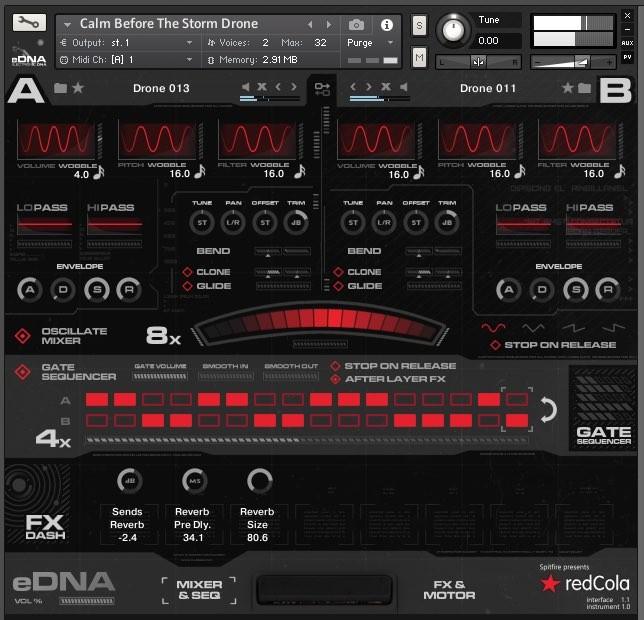Favorite Drone 013 with star icon
The width and height of the screenshot is (644, 620).
[x=78, y=88]
